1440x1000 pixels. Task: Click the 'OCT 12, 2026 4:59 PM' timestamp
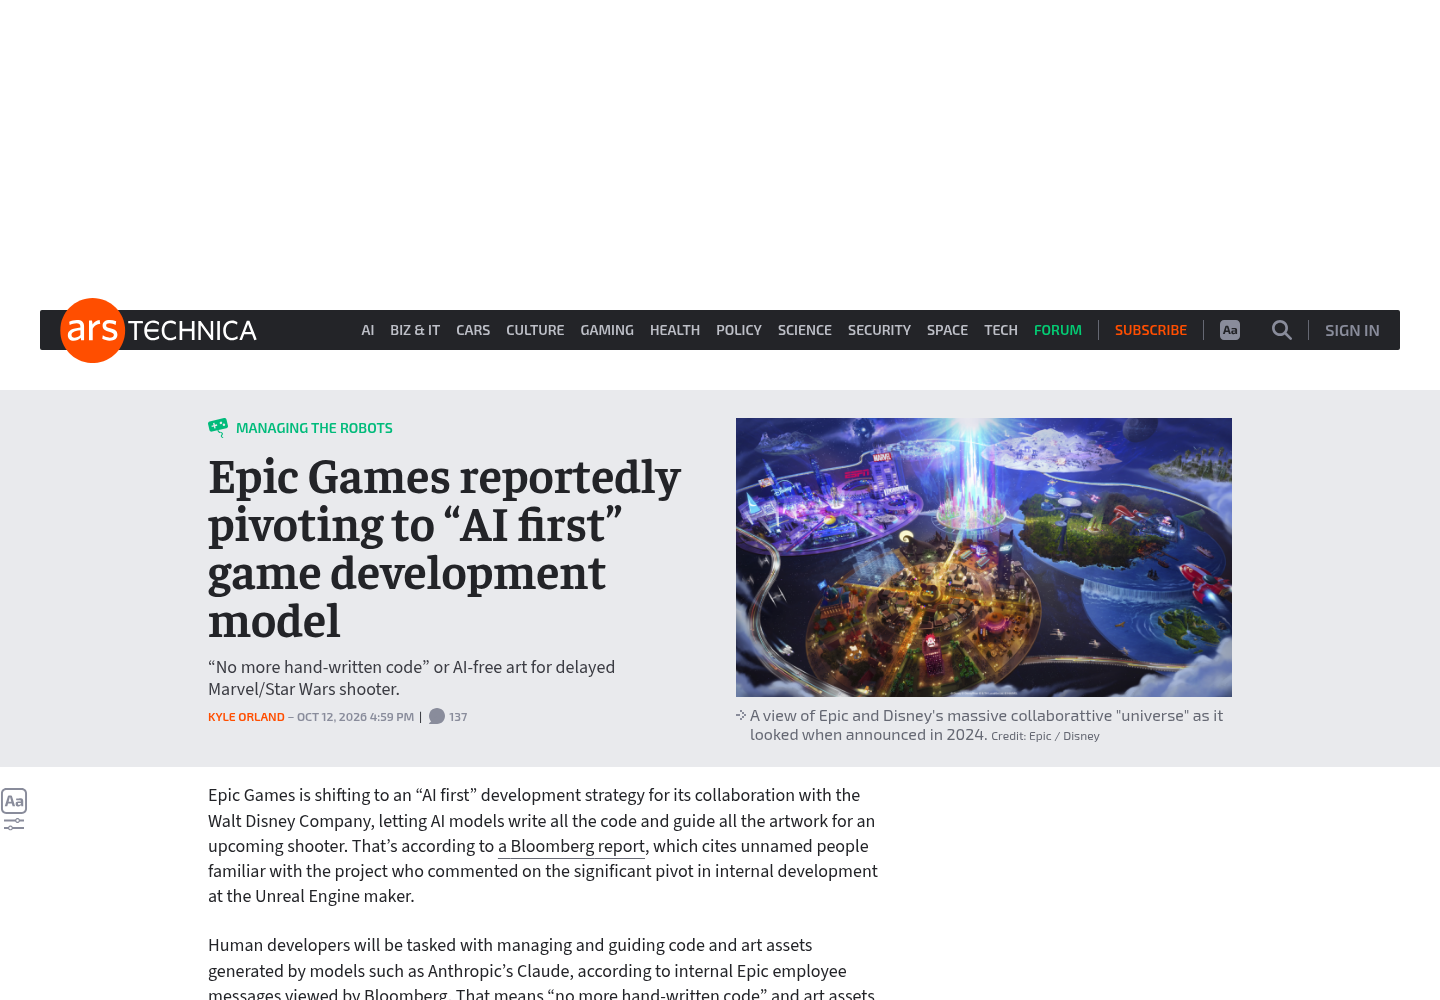(x=355, y=717)
